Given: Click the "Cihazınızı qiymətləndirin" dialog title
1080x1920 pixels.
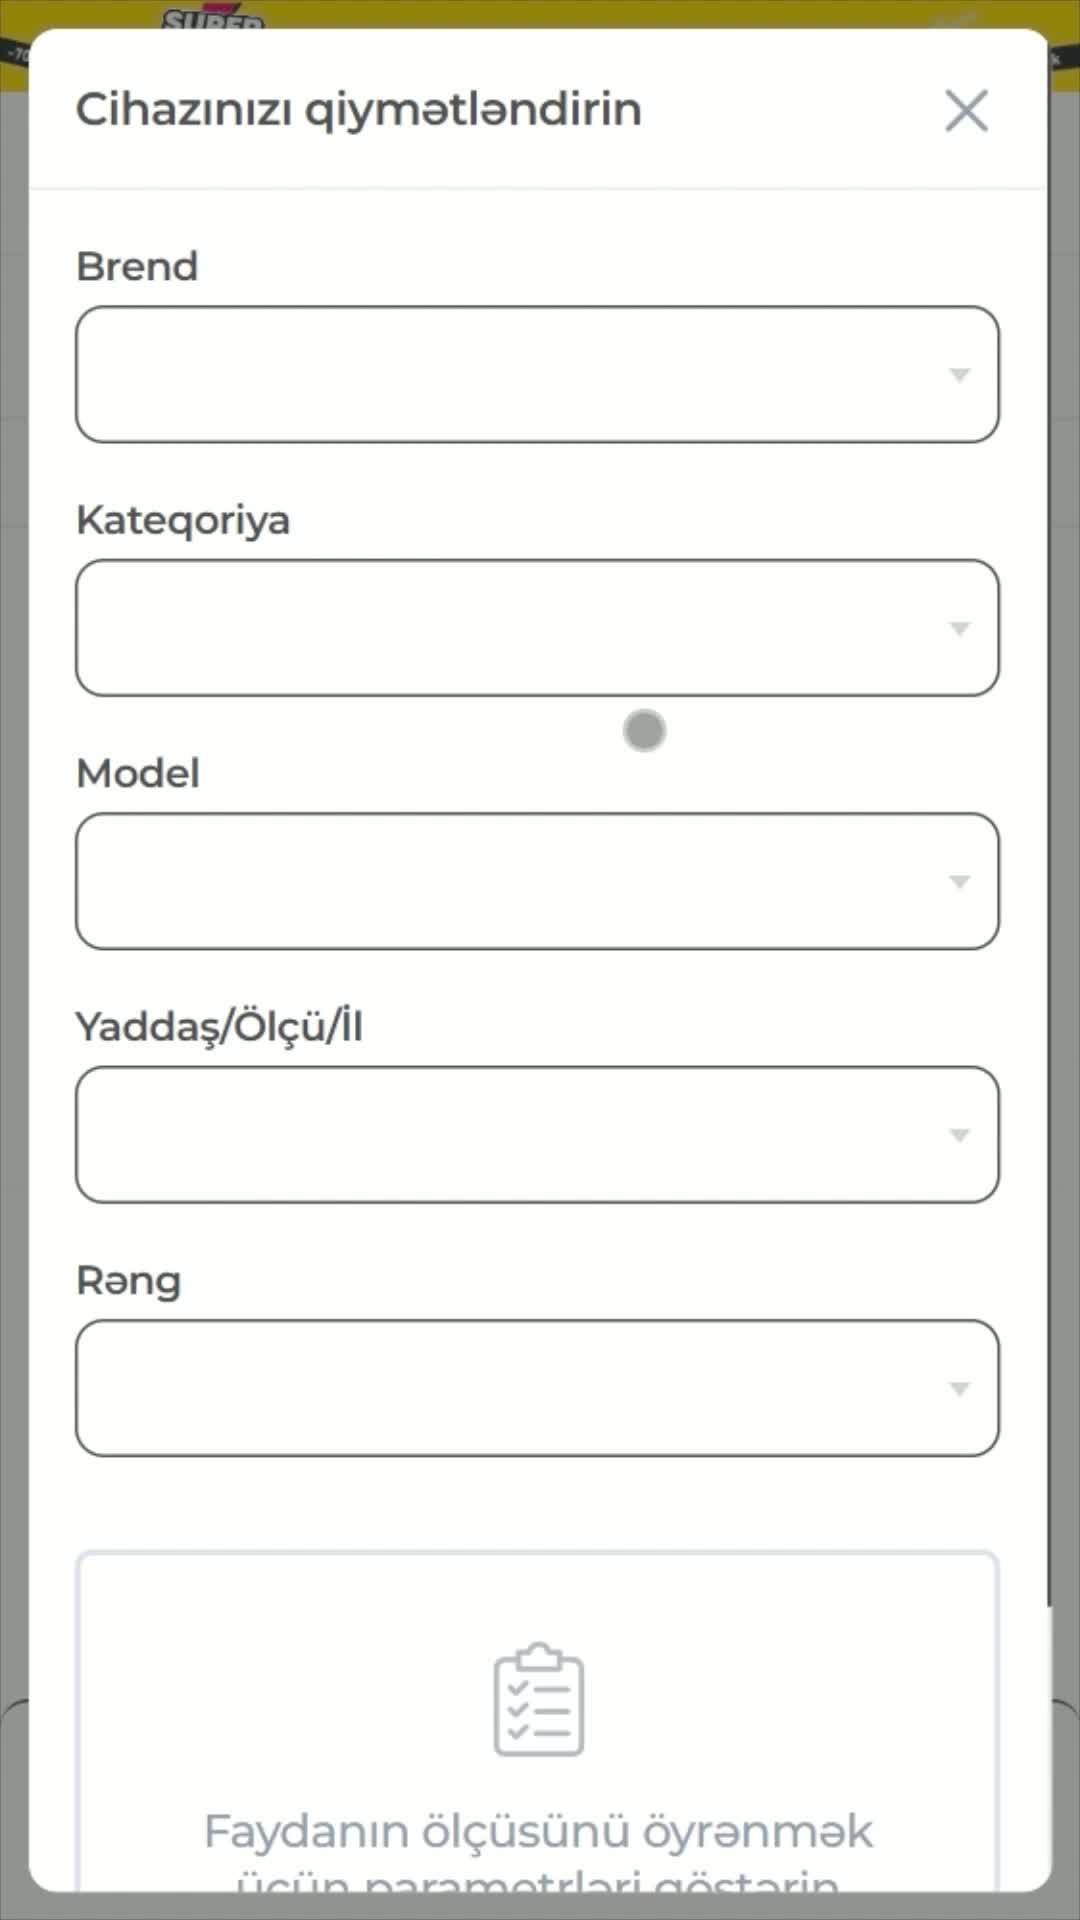Looking at the screenshot, I should point(358,109).
